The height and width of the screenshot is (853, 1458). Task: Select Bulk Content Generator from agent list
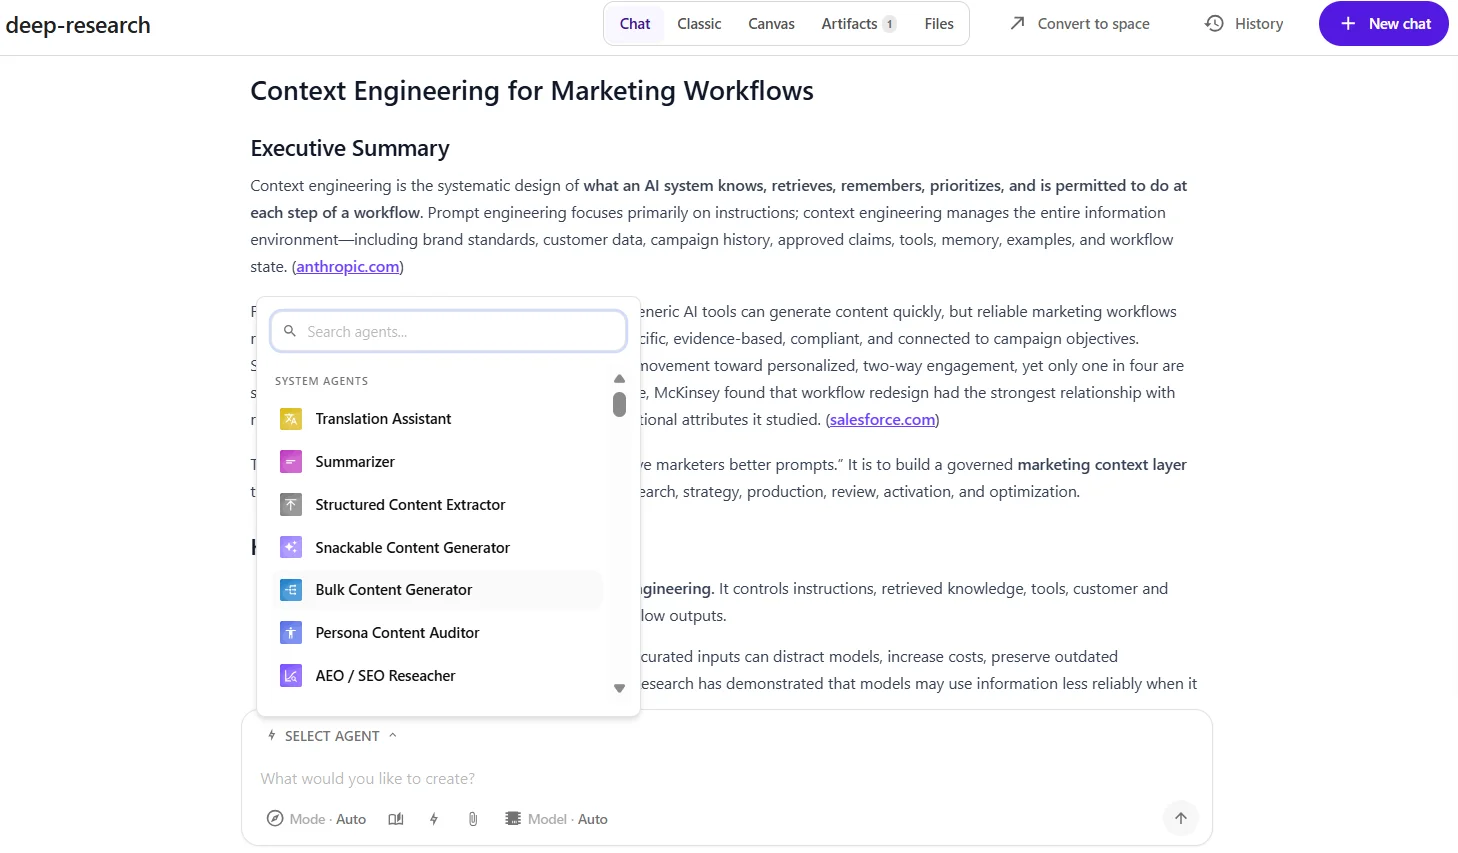coord(437,590)
